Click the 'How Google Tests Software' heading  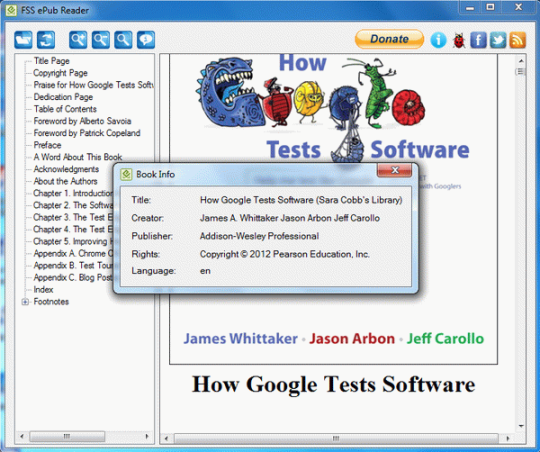[333, 384]
